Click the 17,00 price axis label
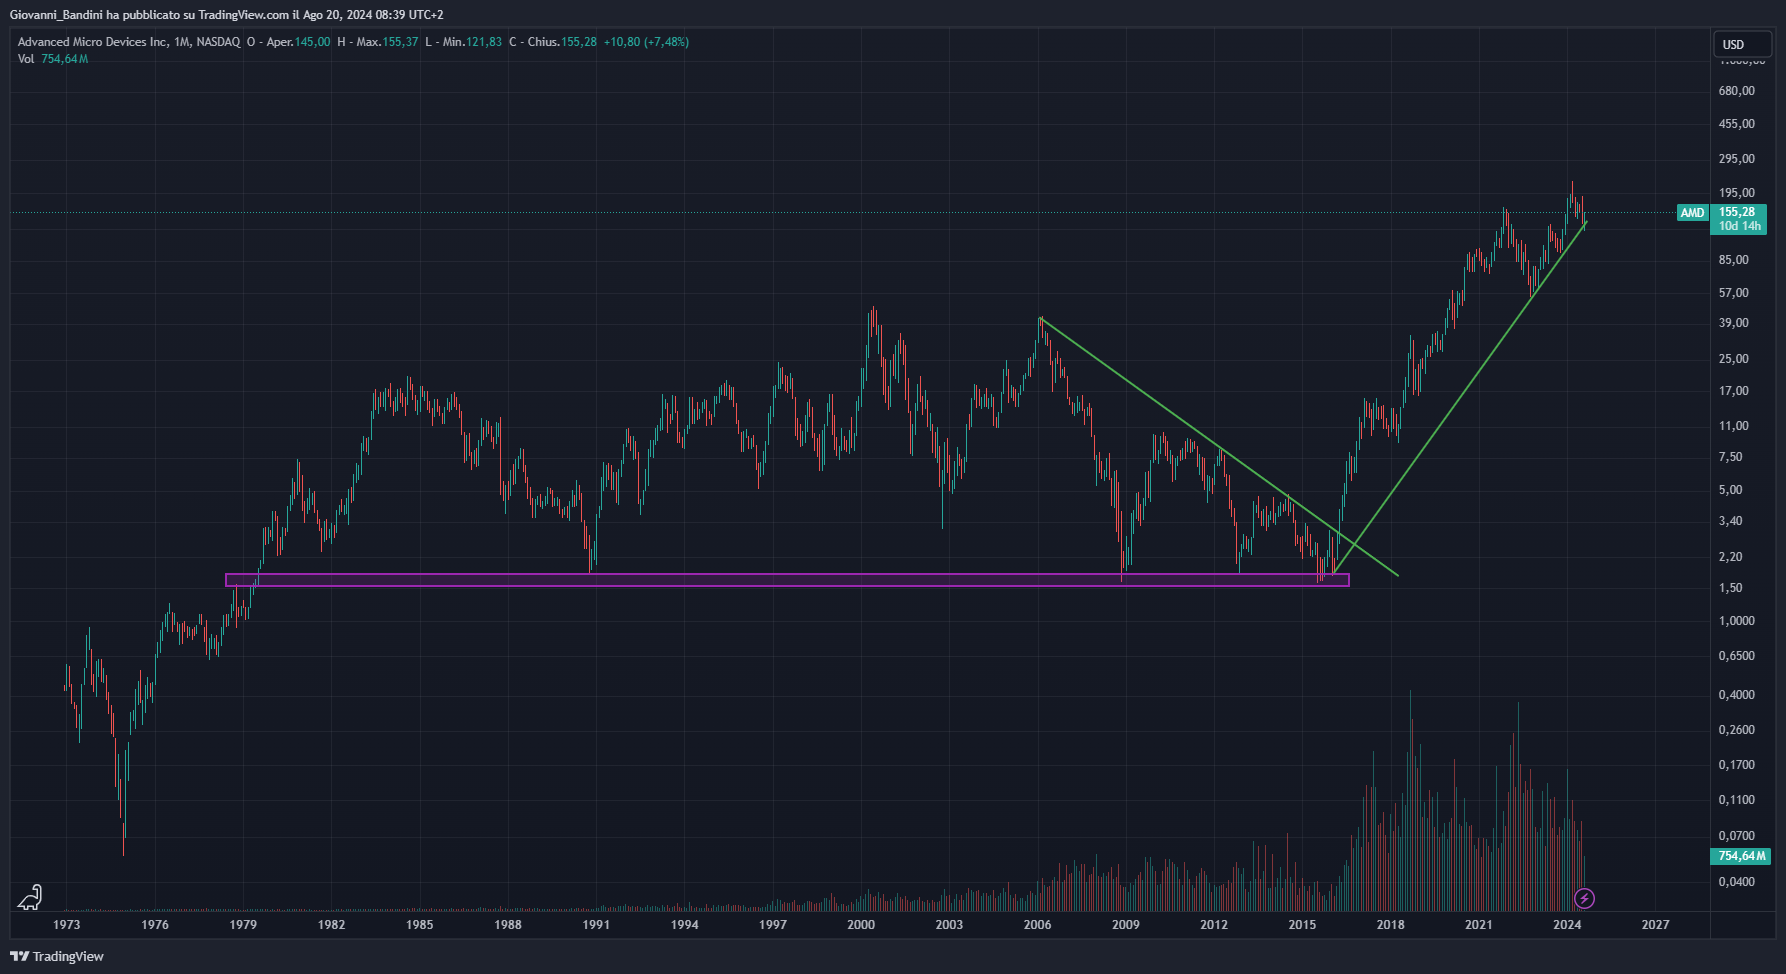1786x974 pixels. tap(1734, 391)
